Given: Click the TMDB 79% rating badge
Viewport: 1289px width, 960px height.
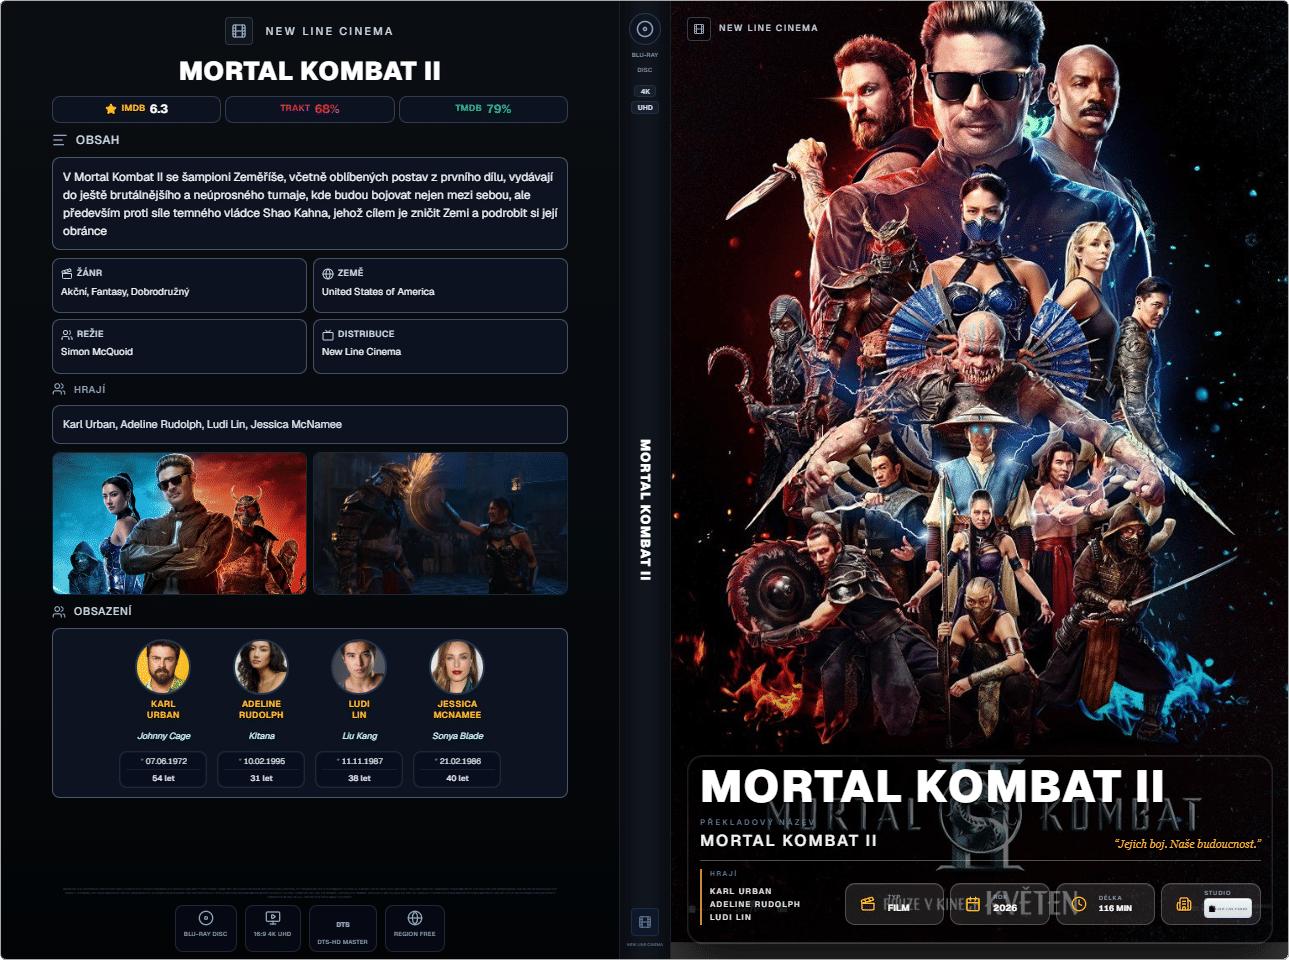Looking at the screenshot, I should click(x=483, y=109).
